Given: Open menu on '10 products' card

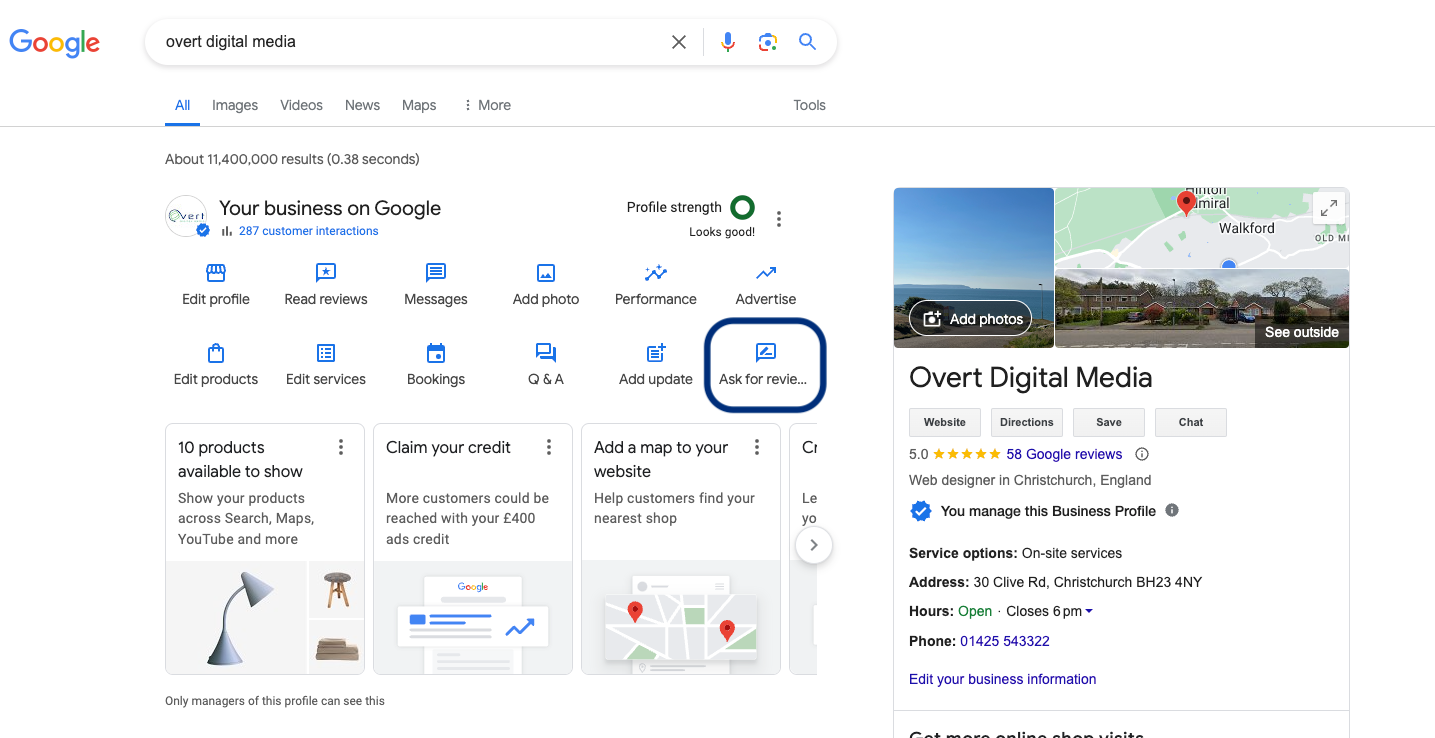Looking at the screenshot, I should point(341,447).
